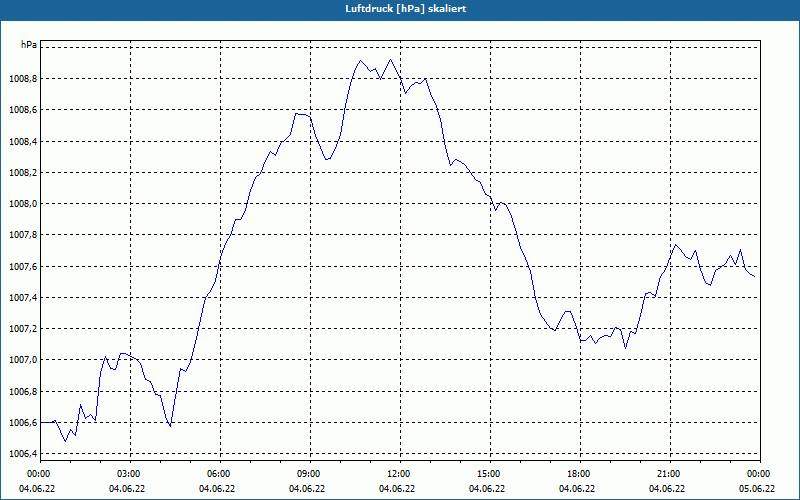
Task: Select the 1008,0 y-axis value
Action: [x=23, y=204]
